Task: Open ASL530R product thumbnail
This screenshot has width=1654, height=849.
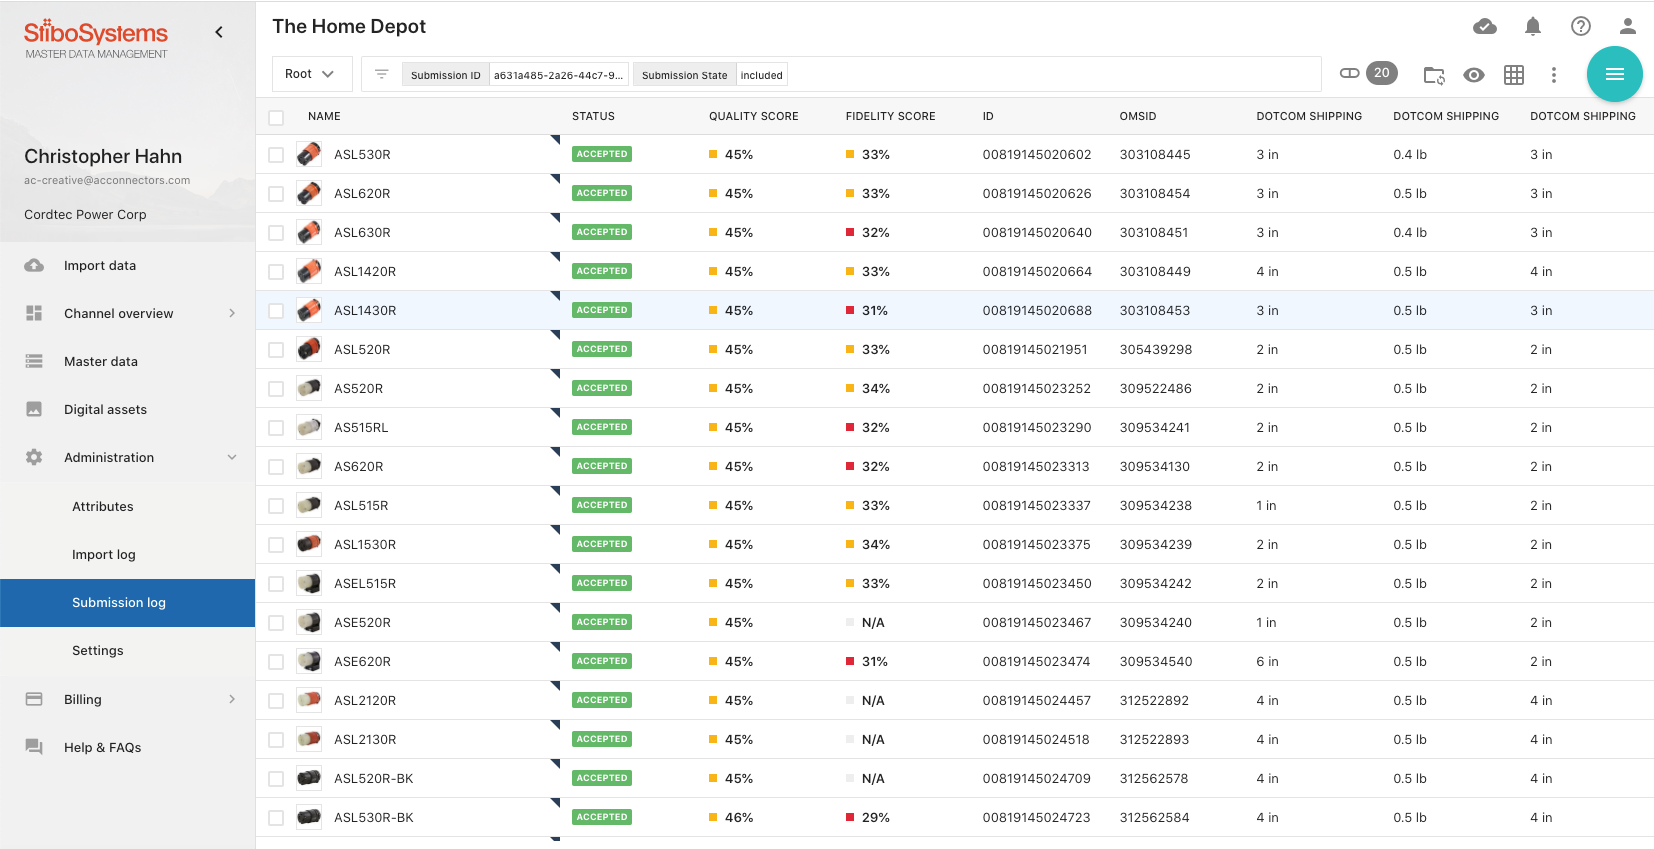Action: coord(309,154)
